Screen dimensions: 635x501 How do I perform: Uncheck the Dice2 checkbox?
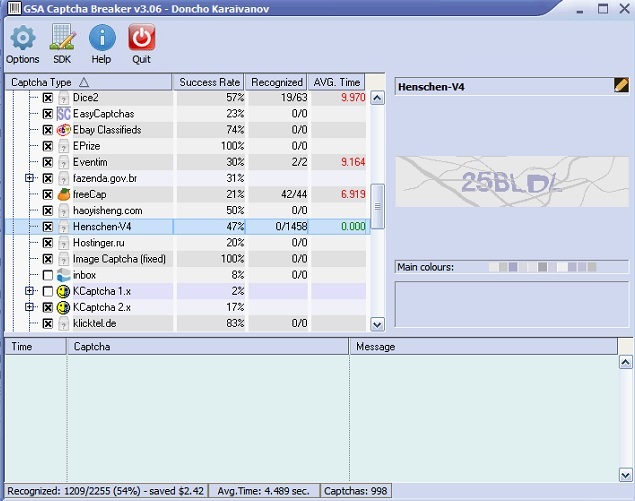coord(48,98)
